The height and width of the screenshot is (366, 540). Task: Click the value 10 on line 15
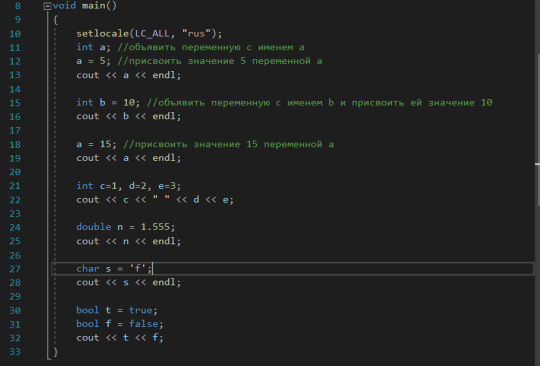click(x=129, y=102)
